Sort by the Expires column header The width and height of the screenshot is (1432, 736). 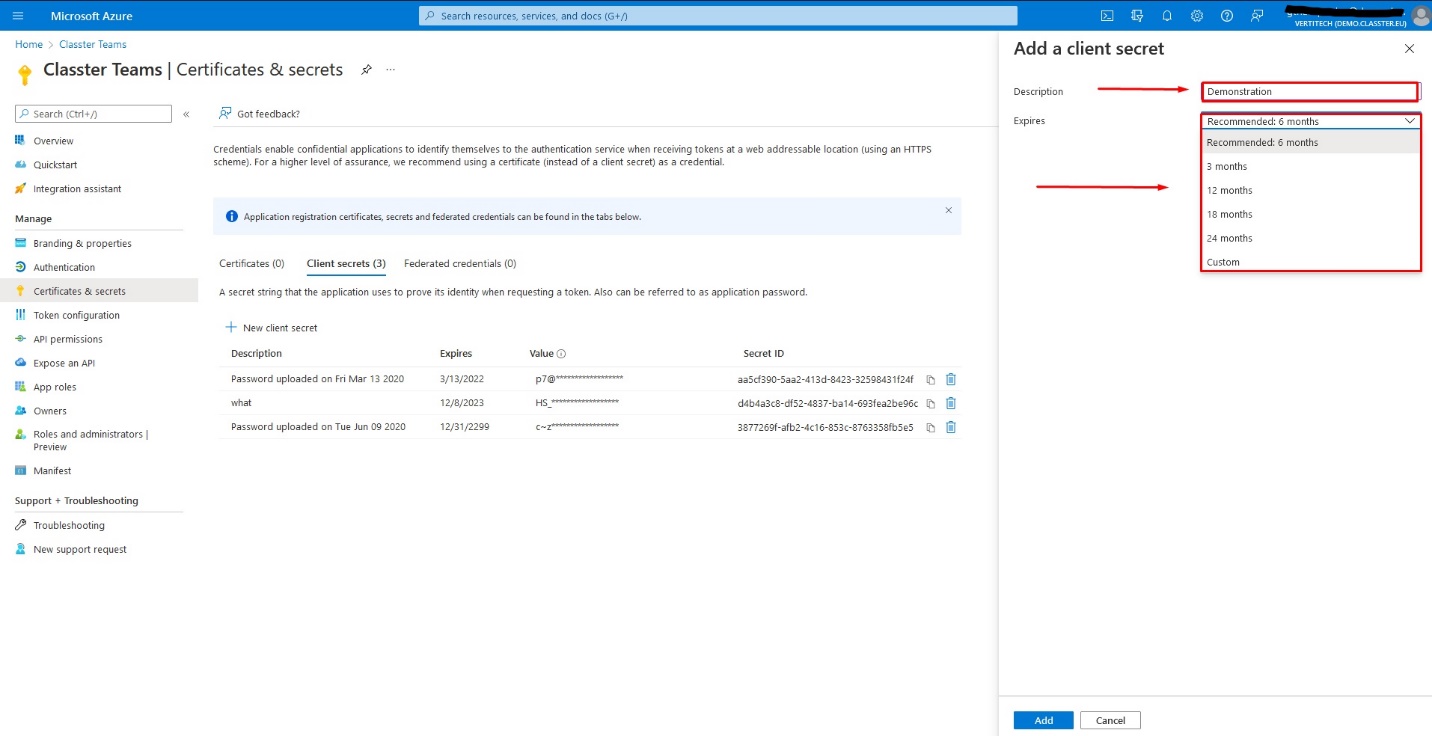[x=456, y=354]
